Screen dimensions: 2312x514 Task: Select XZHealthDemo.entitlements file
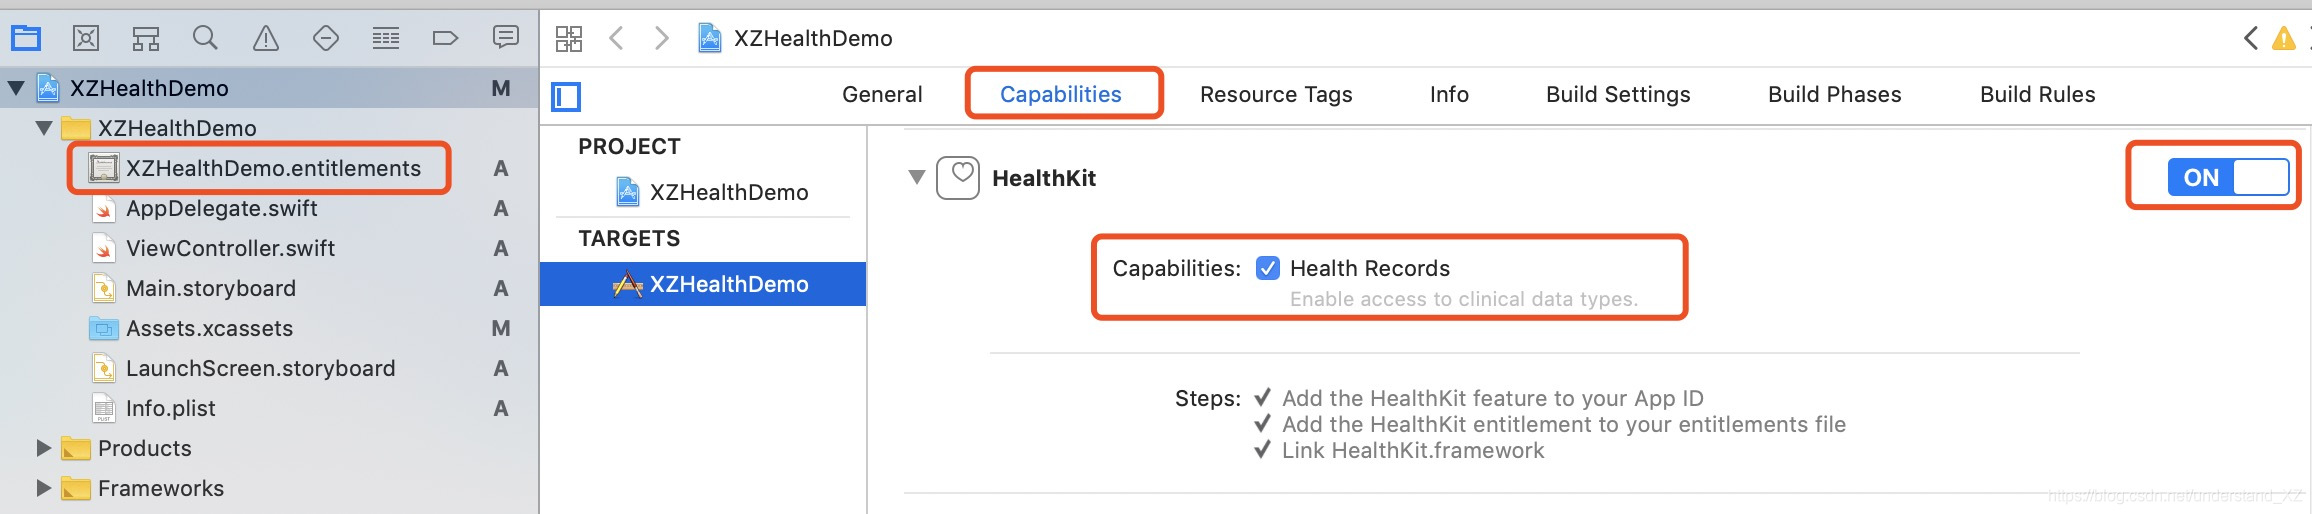(x=273, y=168)
